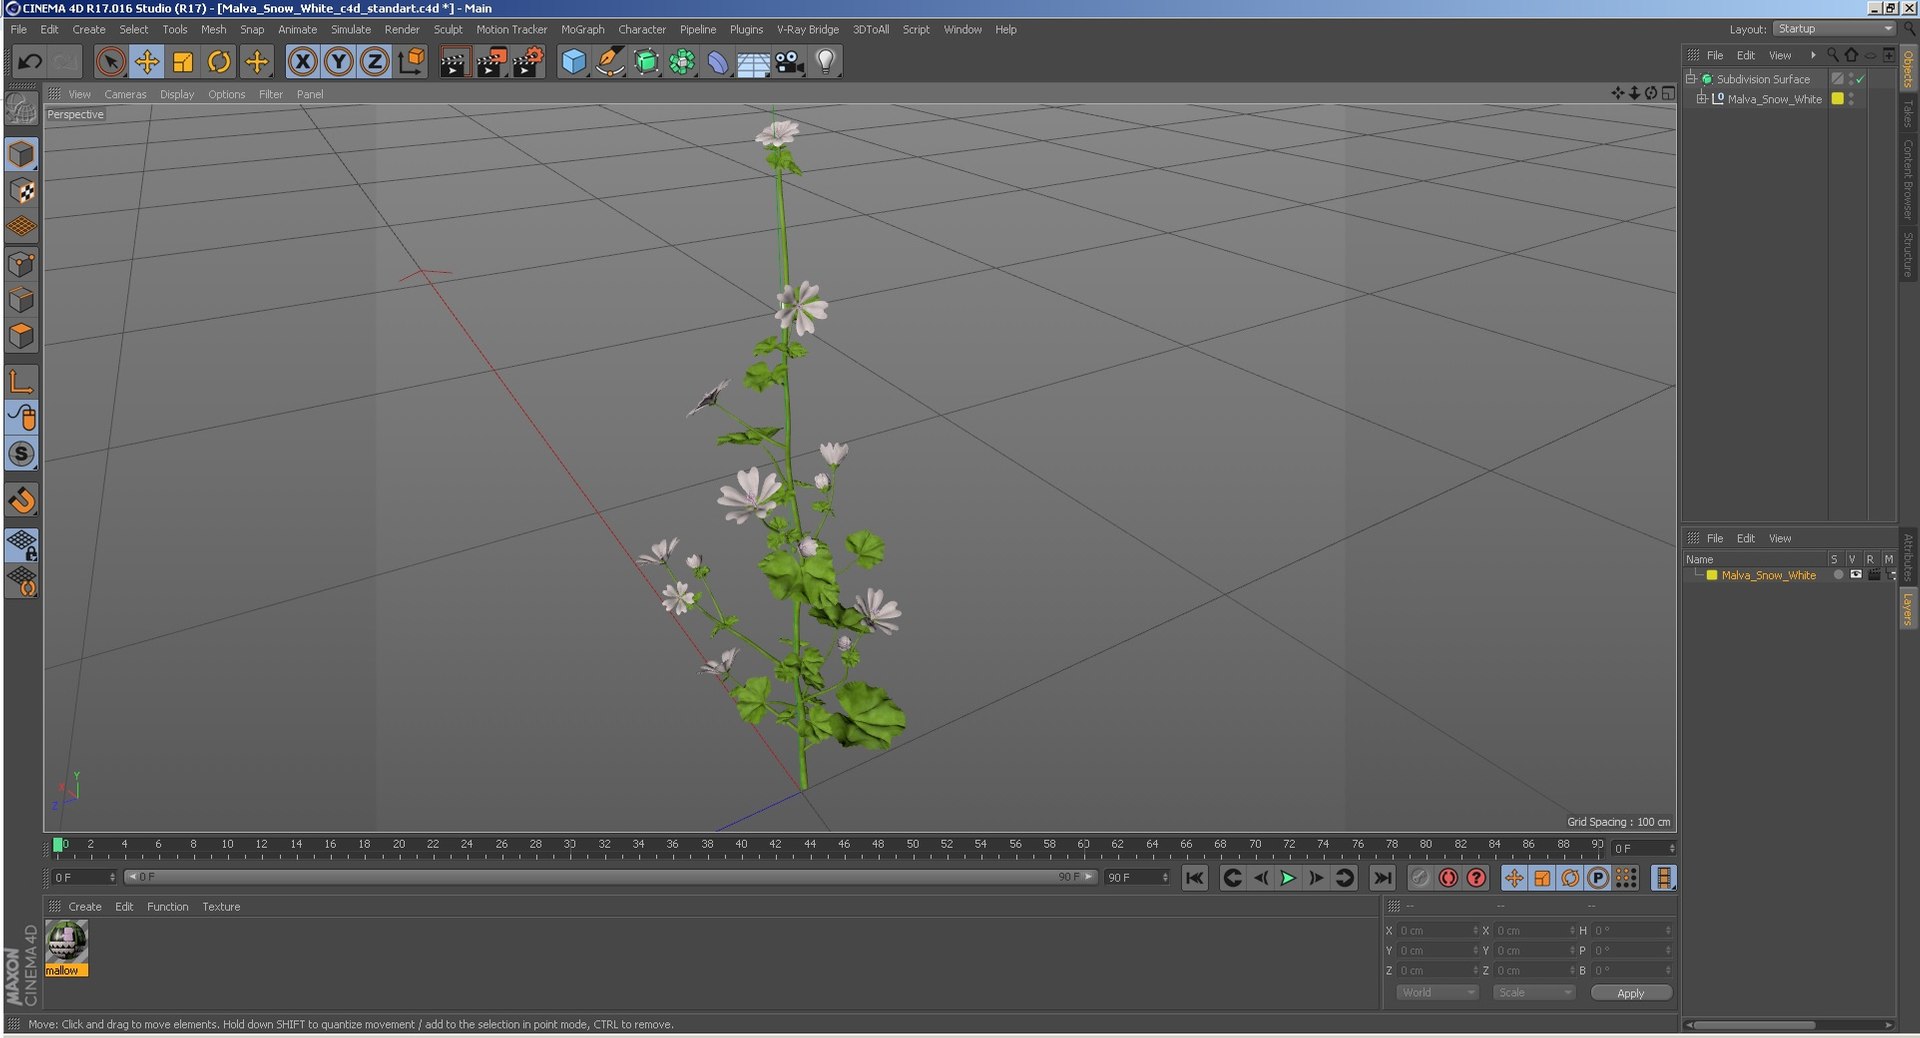1920x1038 pixels.
Task: Go to start of animation
Action: click(x=1195, y=878)
